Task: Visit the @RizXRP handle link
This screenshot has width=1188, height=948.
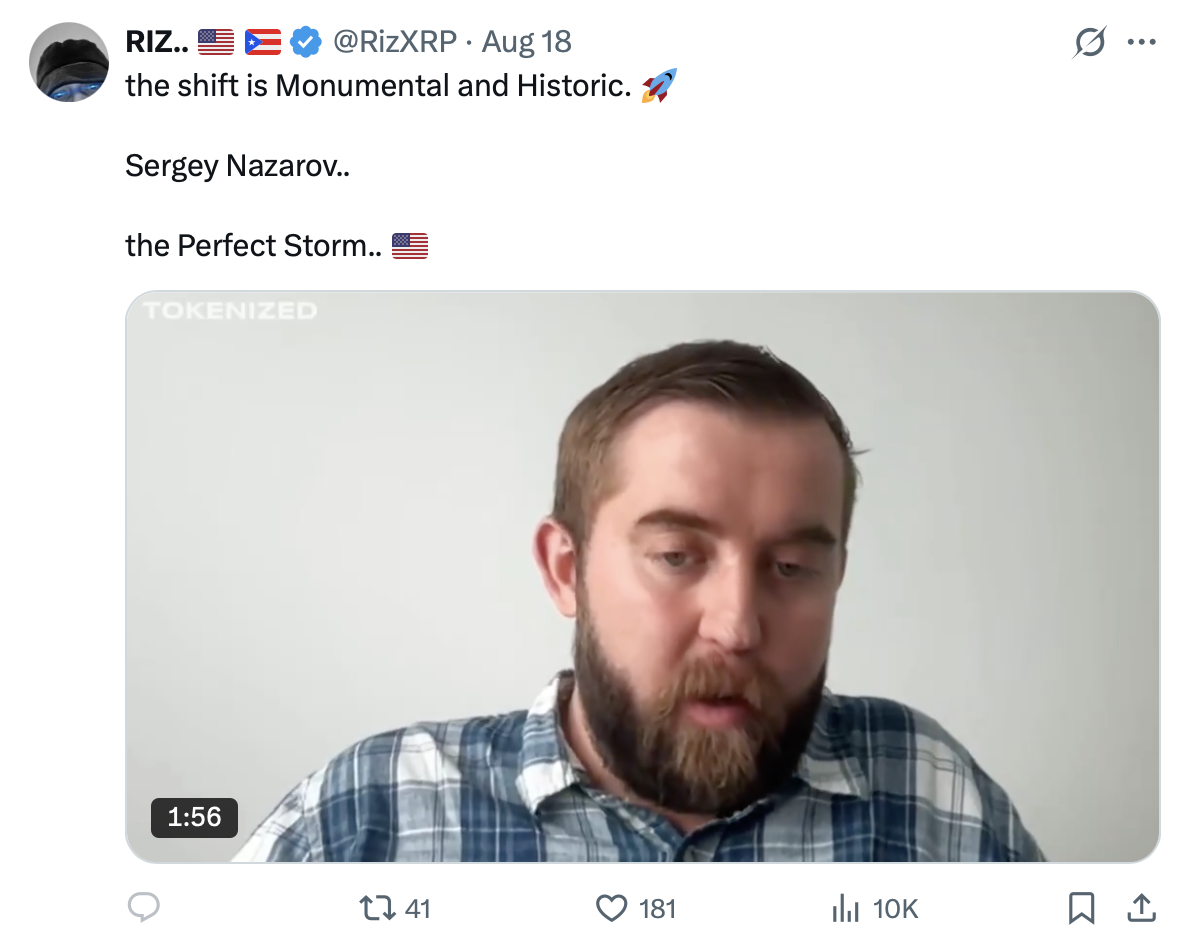Action: point(395,42)
